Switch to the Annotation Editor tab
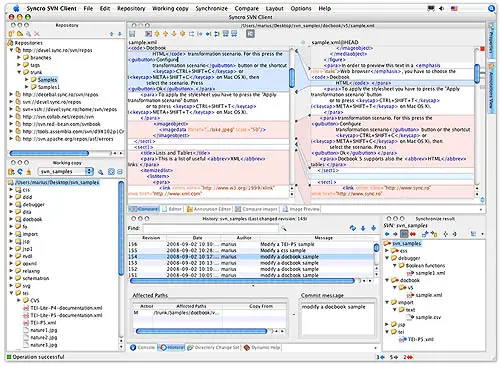 [209, 209]
